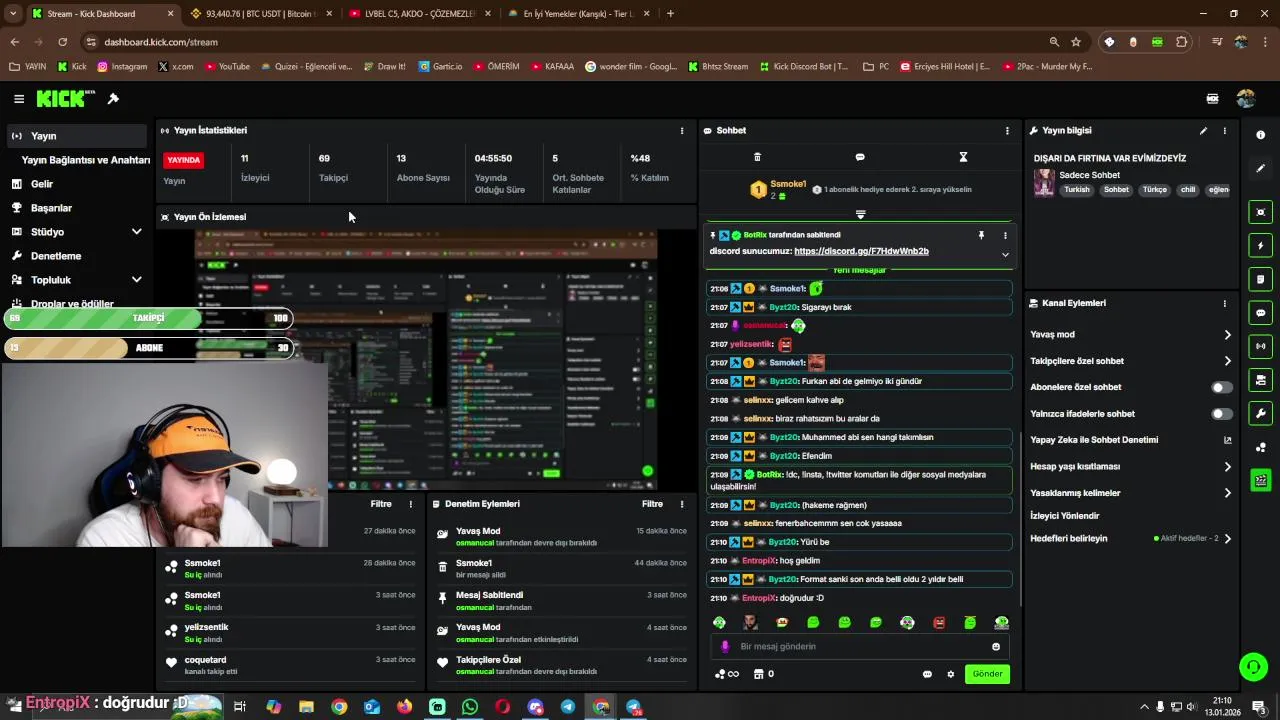Open Denetleme in left sidebar
Screen dimensions: 1280x720
(x=77, y=256)
